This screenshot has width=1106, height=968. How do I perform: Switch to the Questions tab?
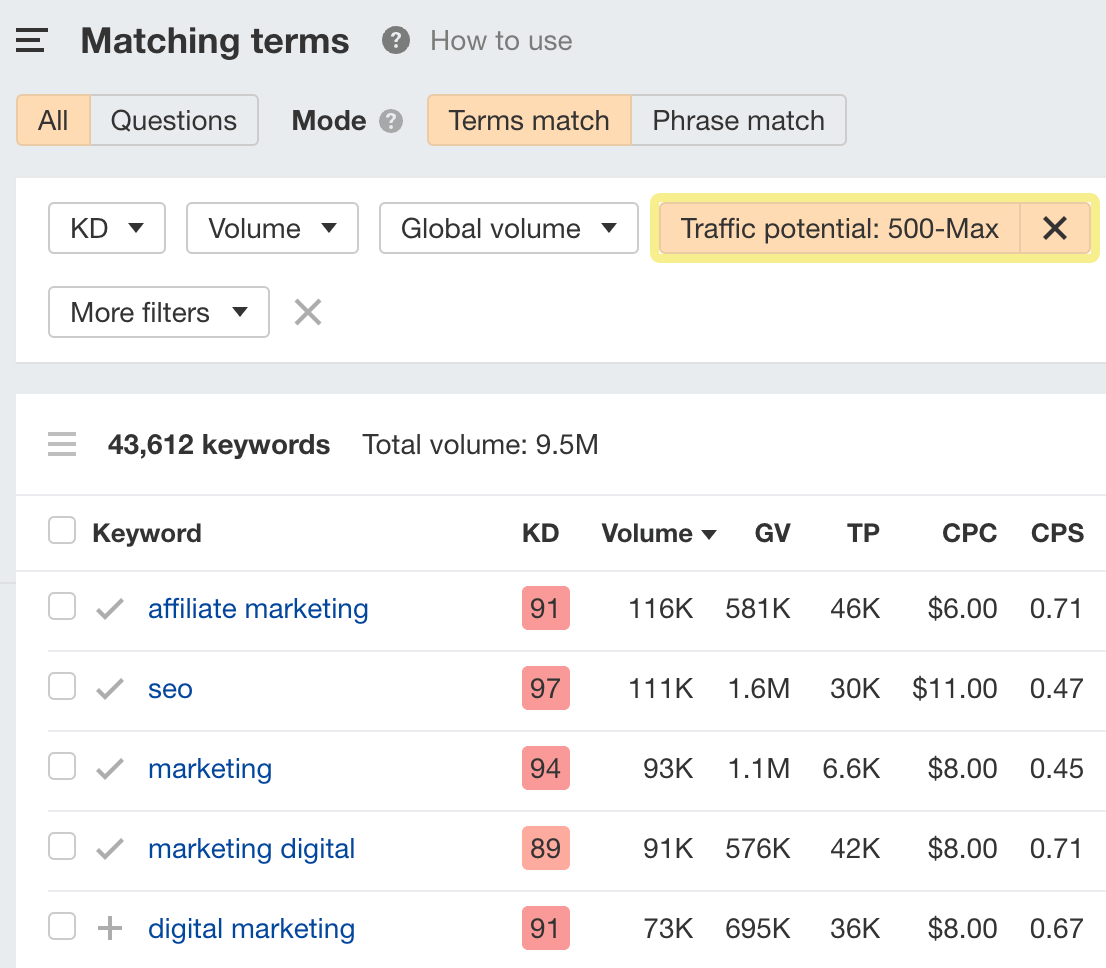pyautogui.click(x=174, y=120)
